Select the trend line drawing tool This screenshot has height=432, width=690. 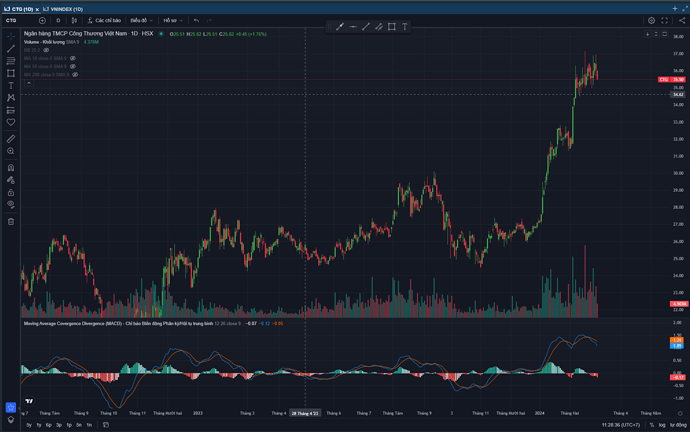point(11,49)
